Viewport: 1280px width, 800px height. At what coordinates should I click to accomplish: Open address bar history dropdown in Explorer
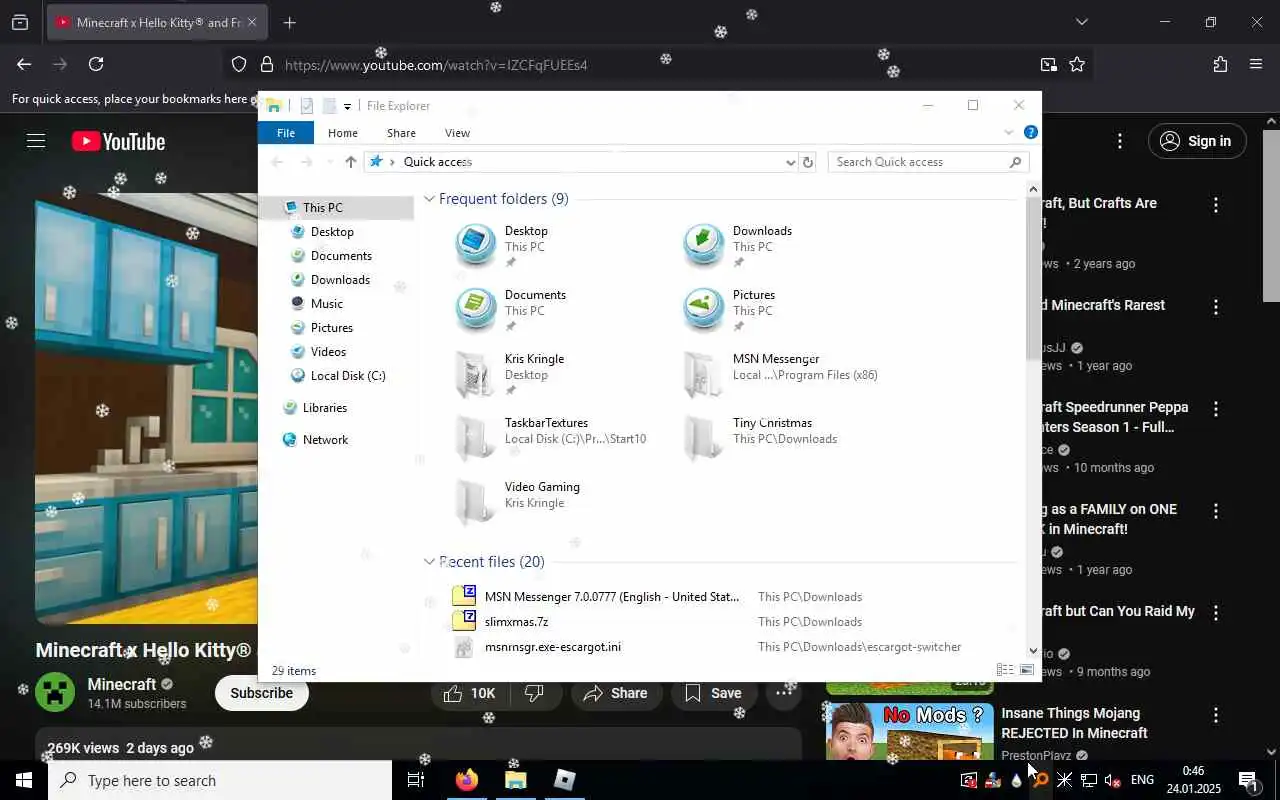click(790, 162)
